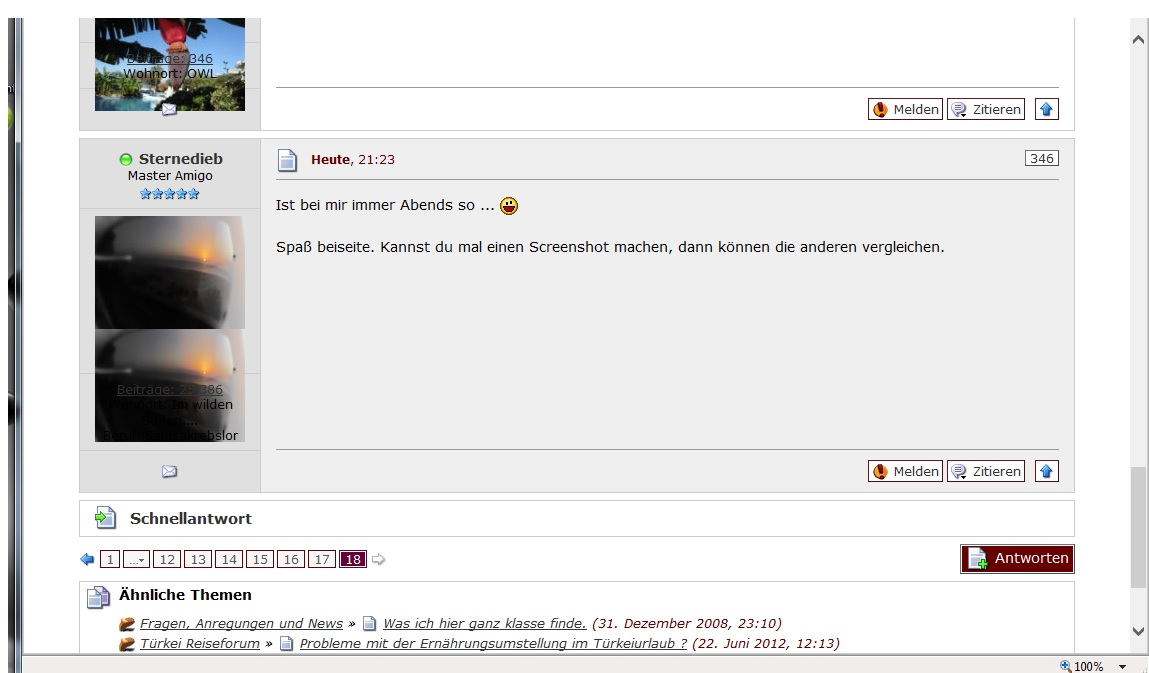Report Sternedieb's post with Melden
Viewport: 1149px width, 673px height.
(905, 471)
